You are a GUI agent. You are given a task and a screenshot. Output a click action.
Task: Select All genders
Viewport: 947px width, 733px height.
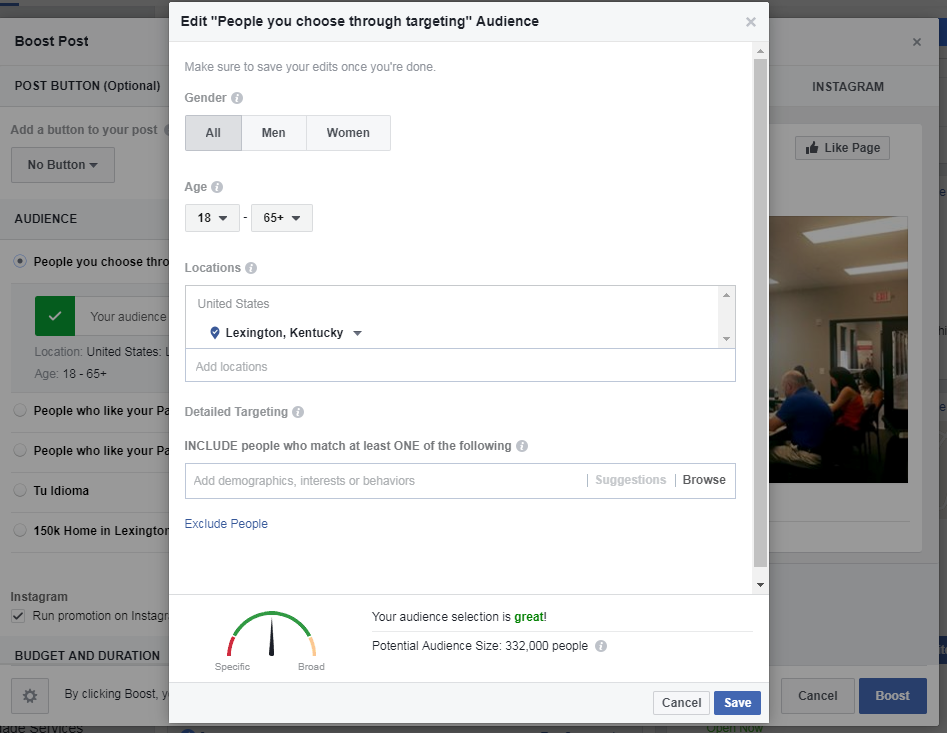pyautogui.click(x=213, y=133)
